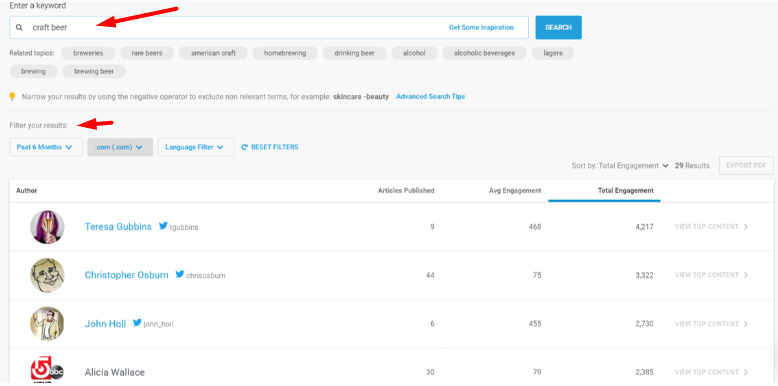Viewport: 778px width, 386px height.
Task: Click total engagement value 2,730
Action: pos(644,323)
